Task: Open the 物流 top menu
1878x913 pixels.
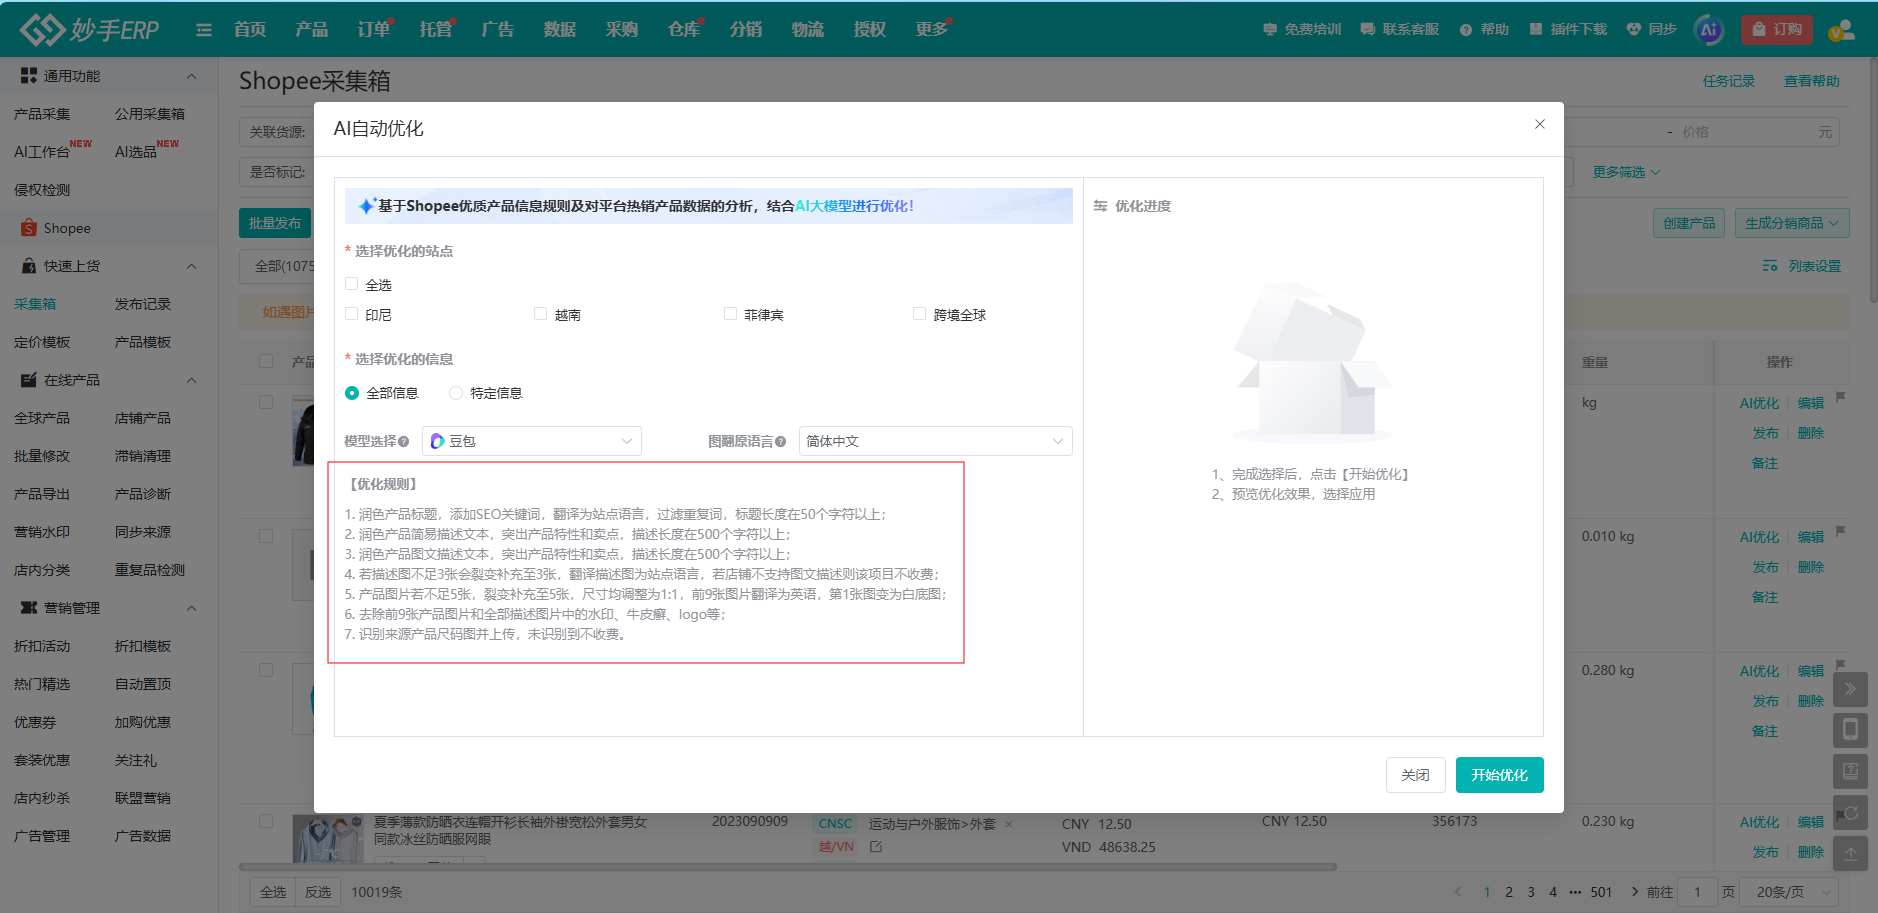Action: (808, 29)
